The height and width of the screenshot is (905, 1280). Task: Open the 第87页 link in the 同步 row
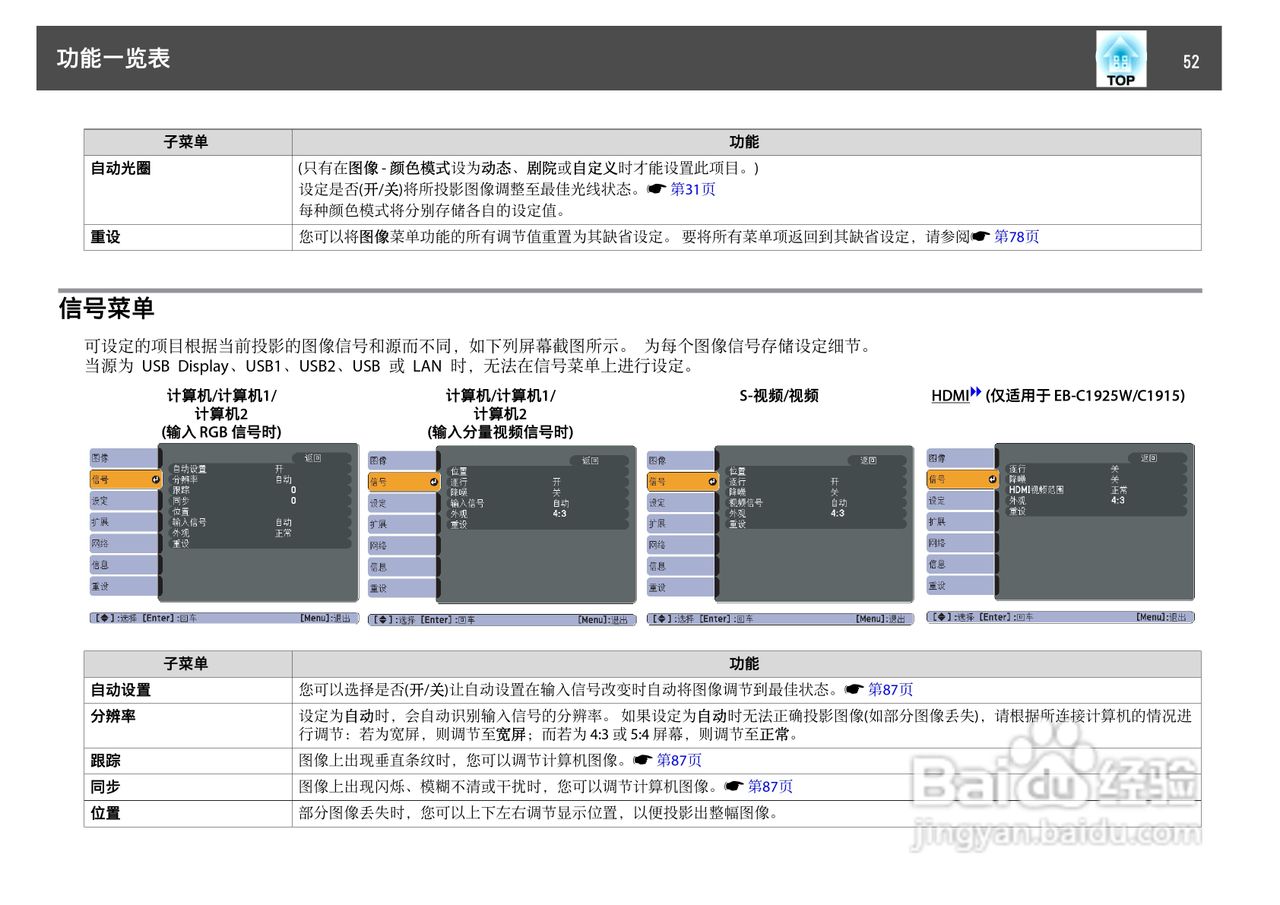pos(768,788)
